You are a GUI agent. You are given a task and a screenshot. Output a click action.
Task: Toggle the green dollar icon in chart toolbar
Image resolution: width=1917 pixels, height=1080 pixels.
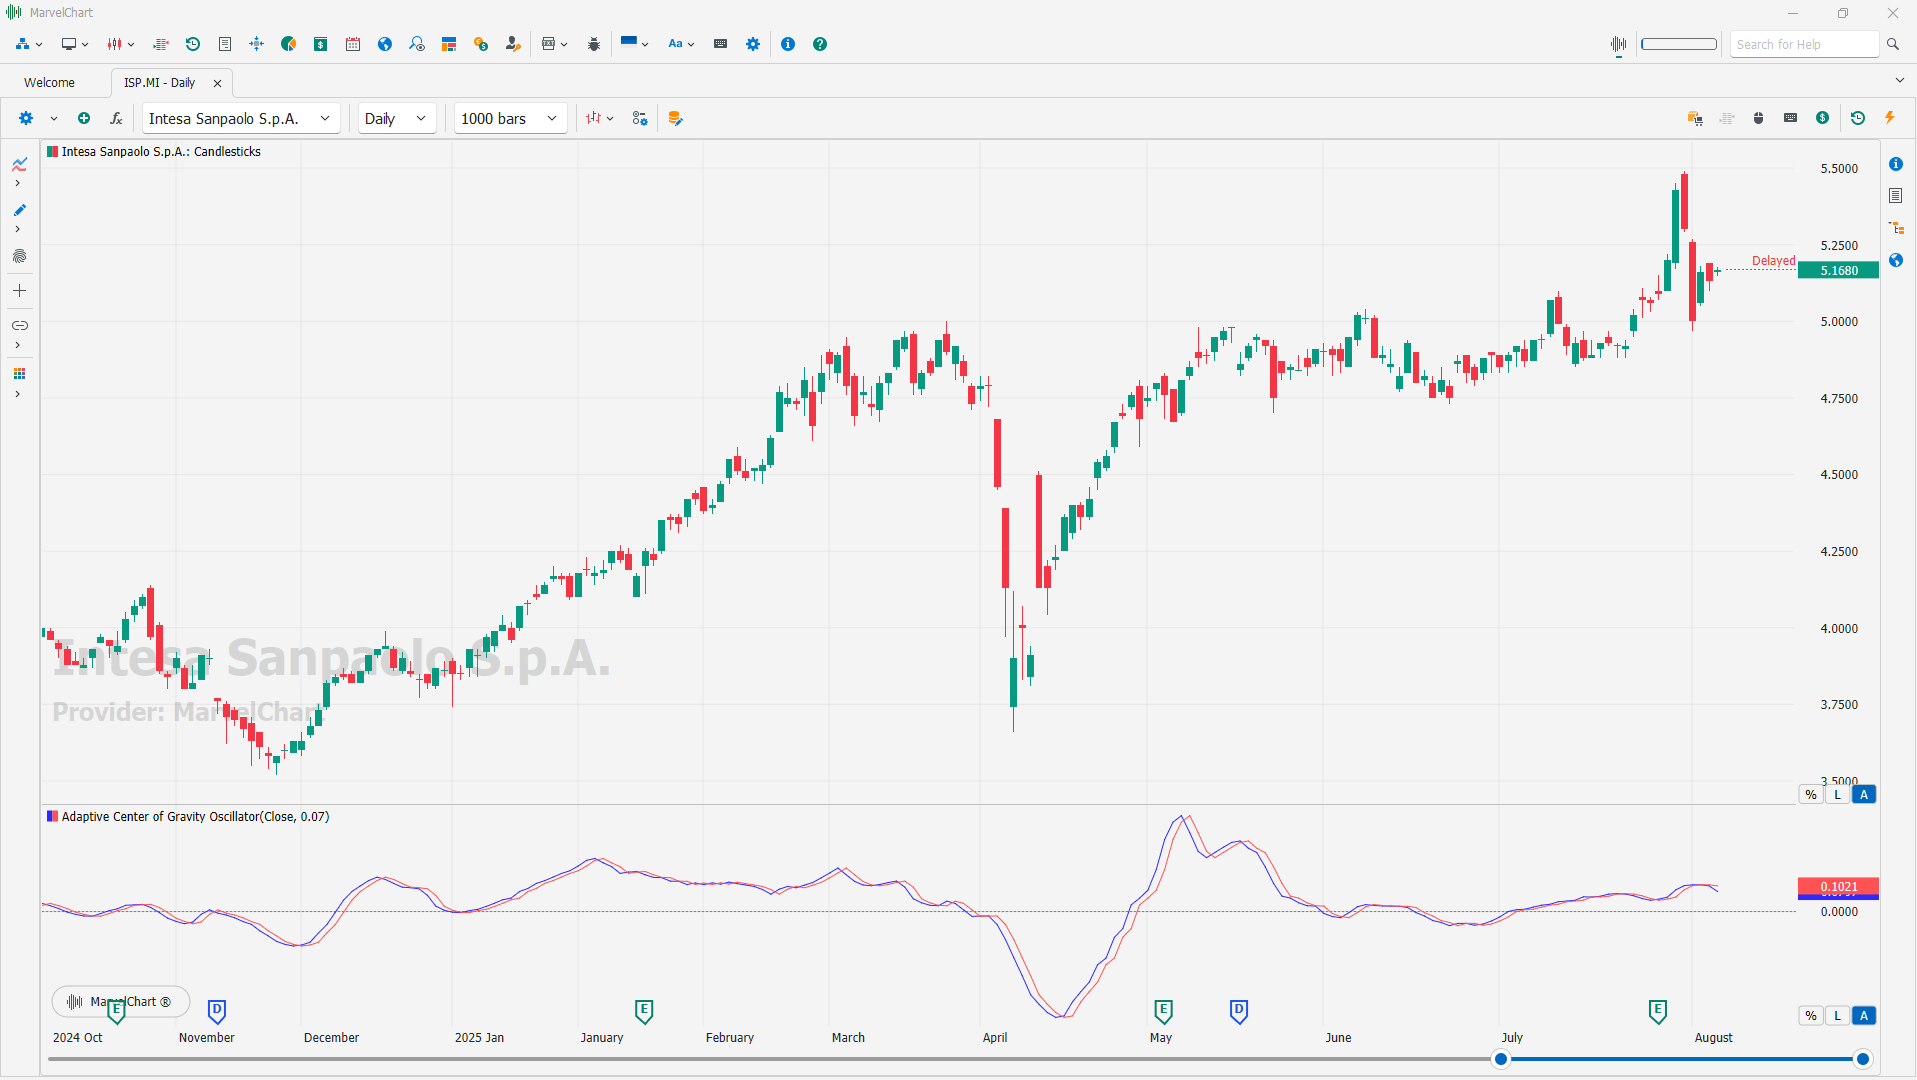click(x=1823, y=118)
